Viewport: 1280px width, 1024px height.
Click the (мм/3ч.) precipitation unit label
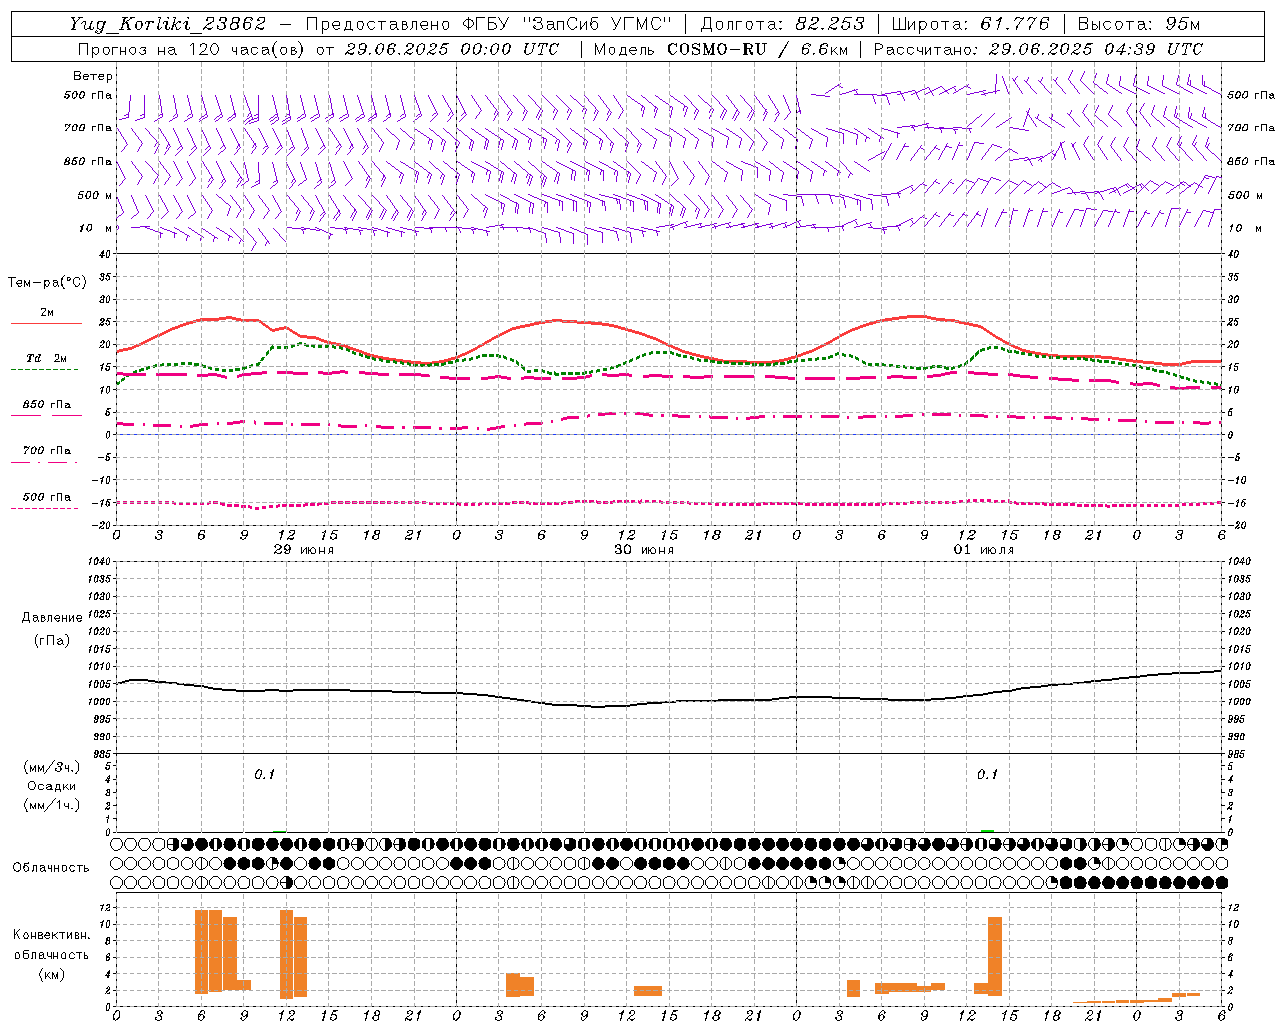51,767
